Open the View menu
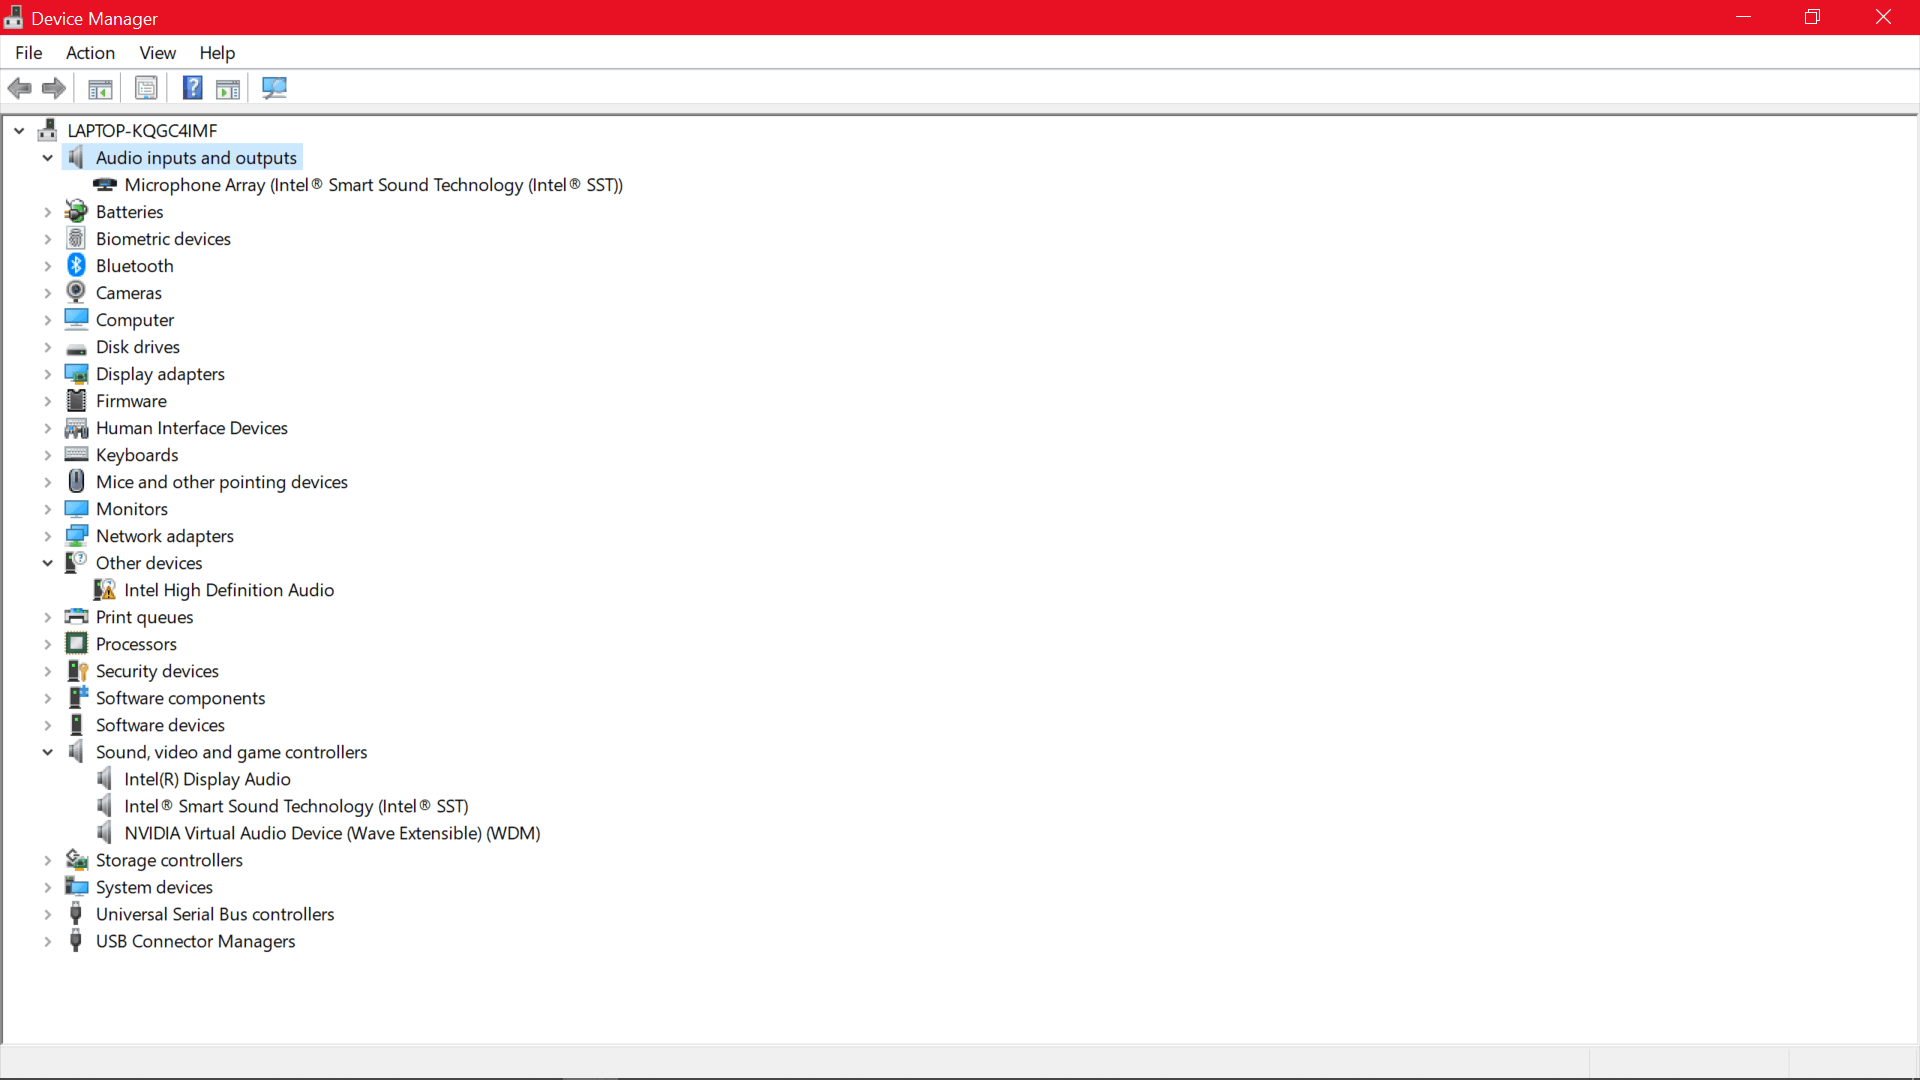The image size is (1920, 1080). [157, 53]
